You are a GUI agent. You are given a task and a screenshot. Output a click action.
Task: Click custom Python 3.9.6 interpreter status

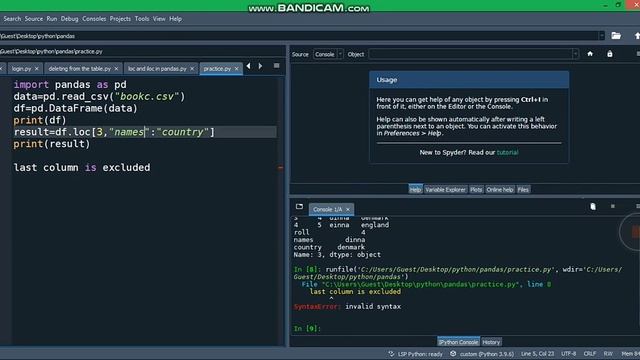(487, 354)
